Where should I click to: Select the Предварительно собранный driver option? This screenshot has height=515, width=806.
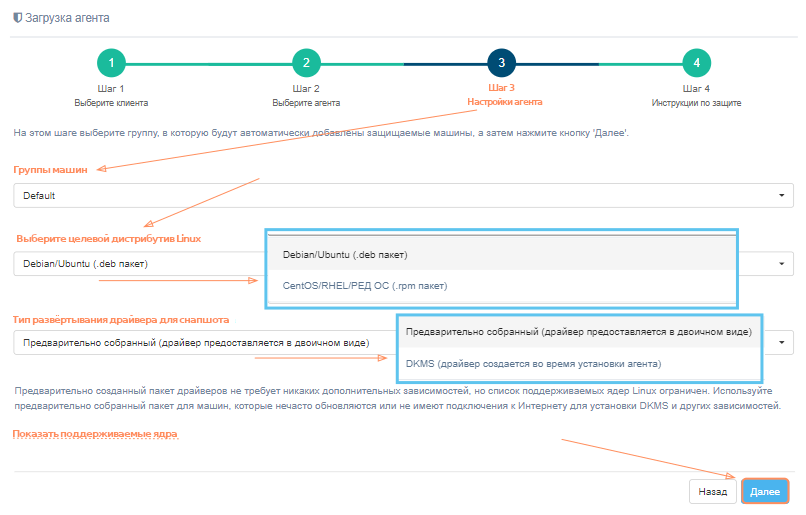pos(578,332)
